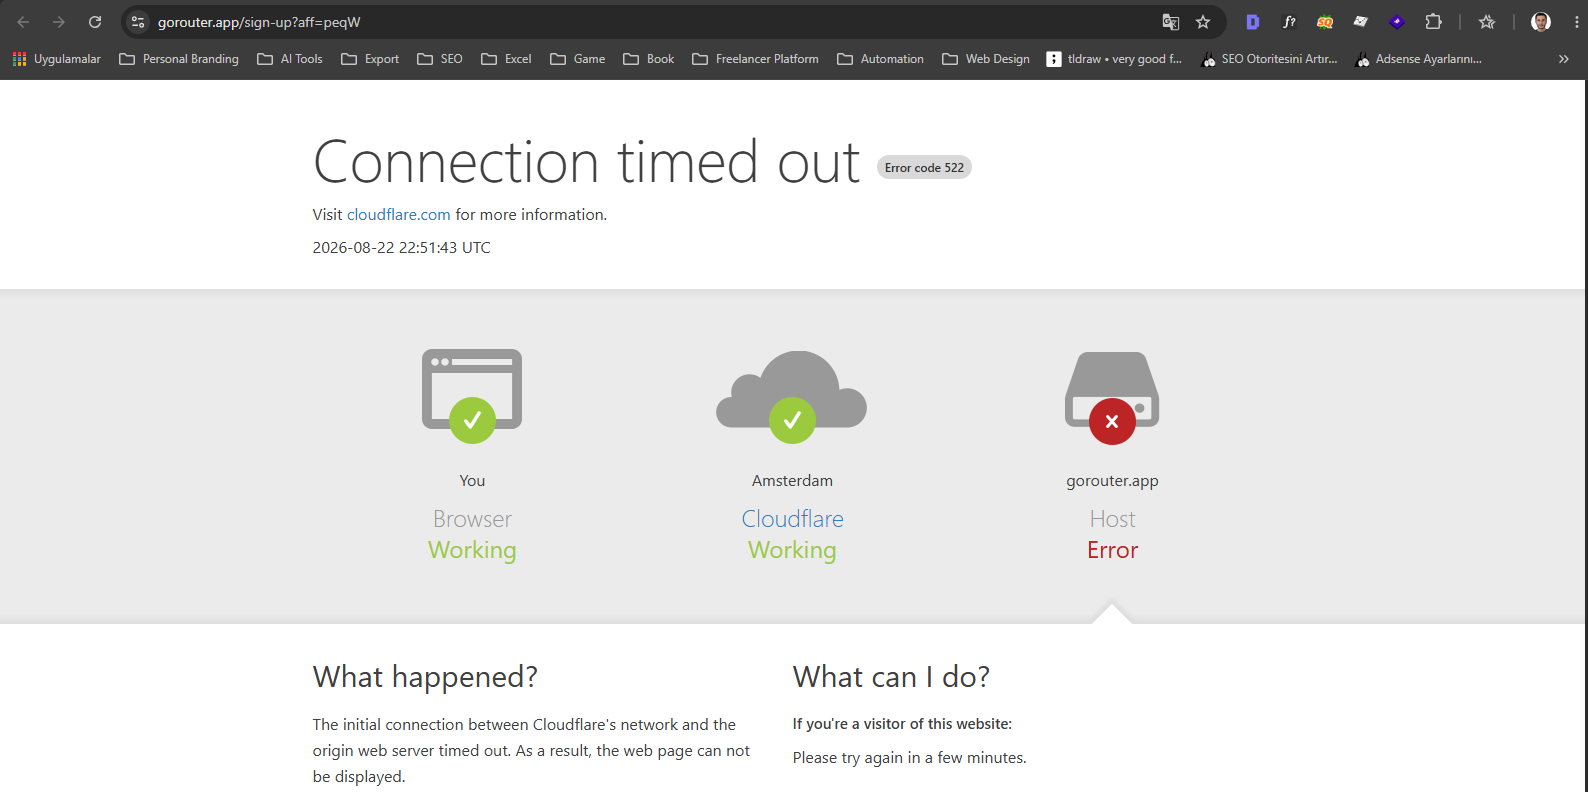Open the Automation bookmark folder

(x=881, y=59)
